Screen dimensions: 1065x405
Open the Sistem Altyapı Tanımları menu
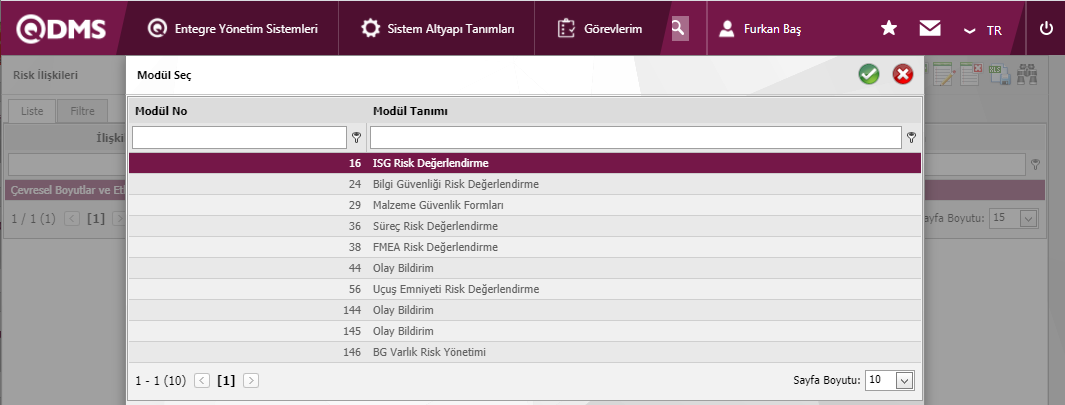[x=438, y=29]
